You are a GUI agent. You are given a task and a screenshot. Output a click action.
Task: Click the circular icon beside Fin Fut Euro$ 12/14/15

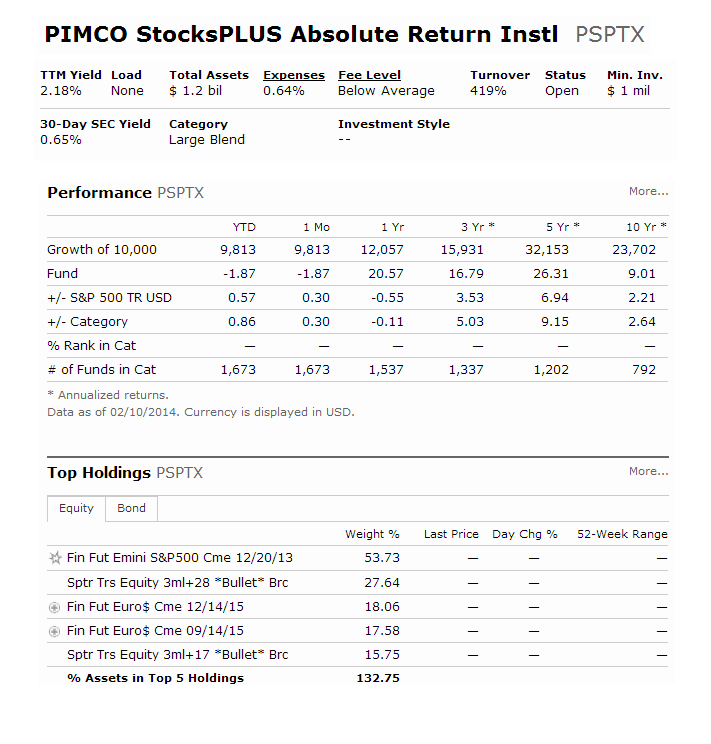click(55, 607)
